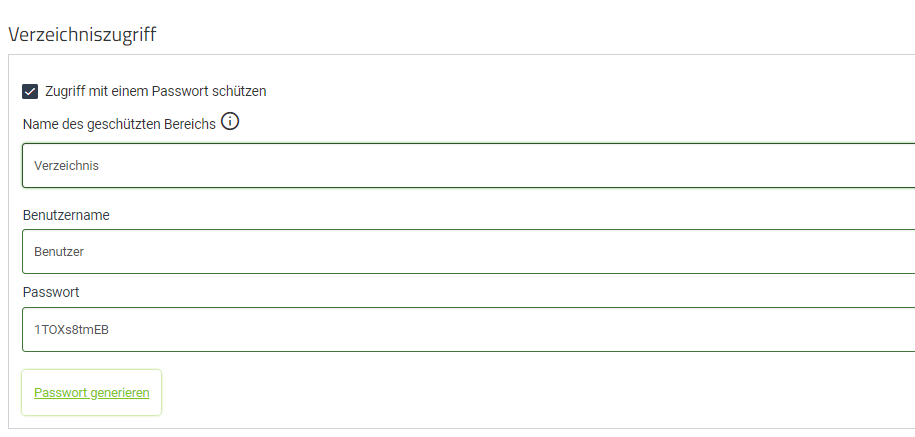Screen dimensions: 915x437
Task: Click the "Passwort" field label
Action: [x=51, y=293]
